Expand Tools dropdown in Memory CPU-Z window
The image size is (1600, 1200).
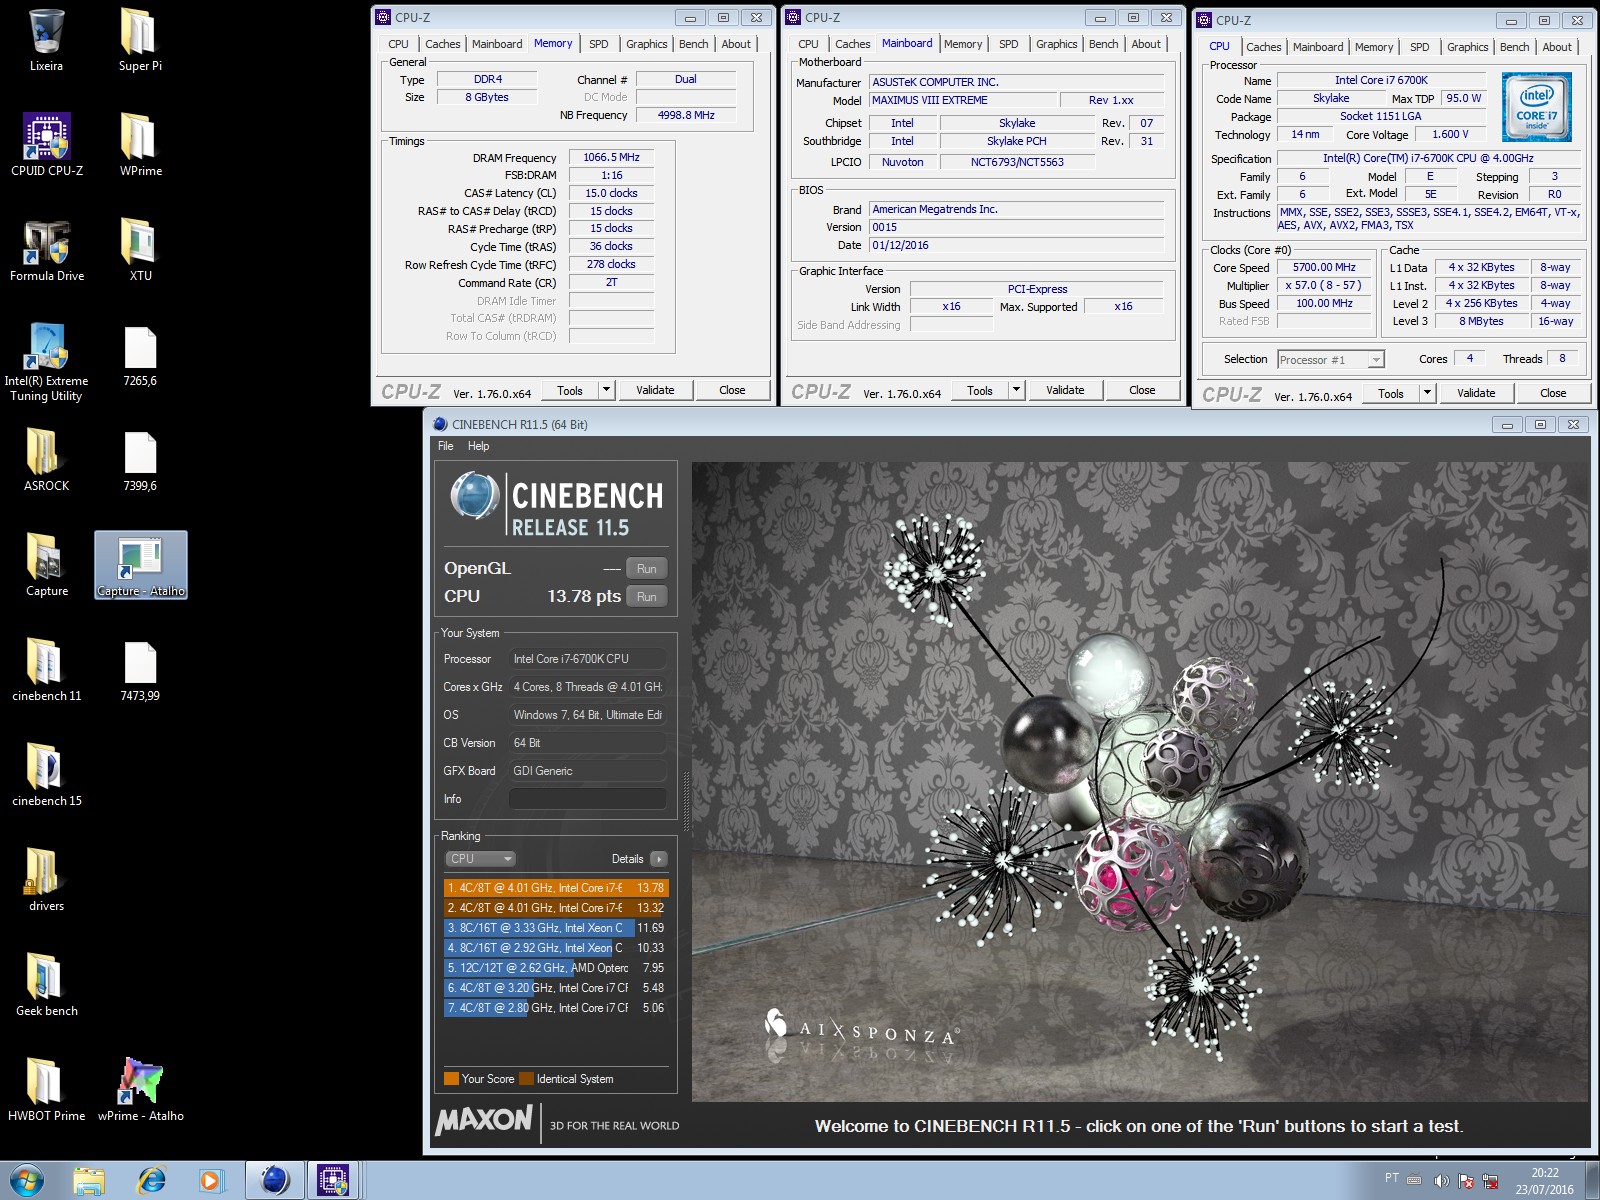click(x=606, y=390)
